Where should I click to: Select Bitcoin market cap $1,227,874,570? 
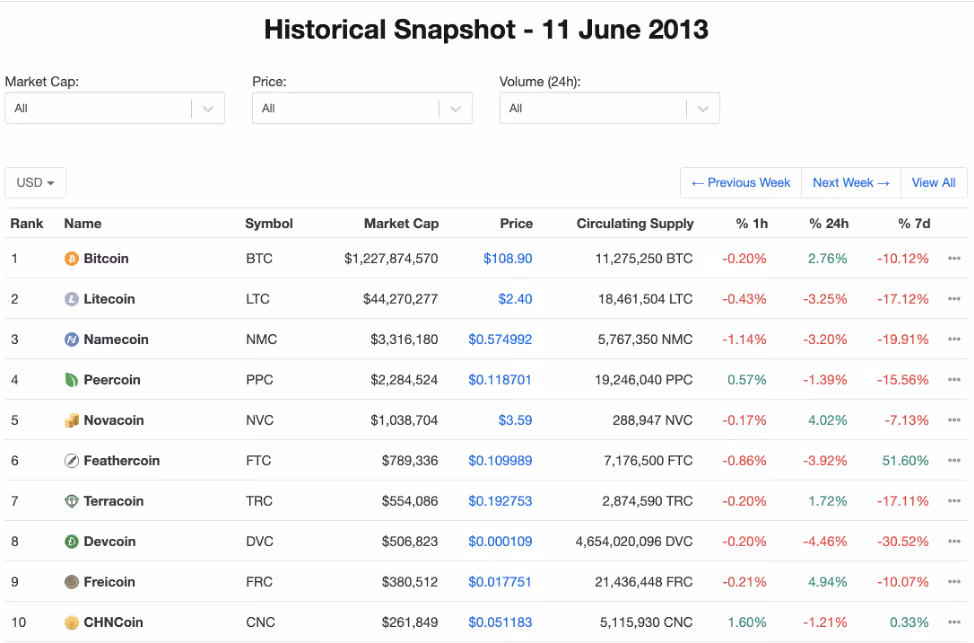391,258
